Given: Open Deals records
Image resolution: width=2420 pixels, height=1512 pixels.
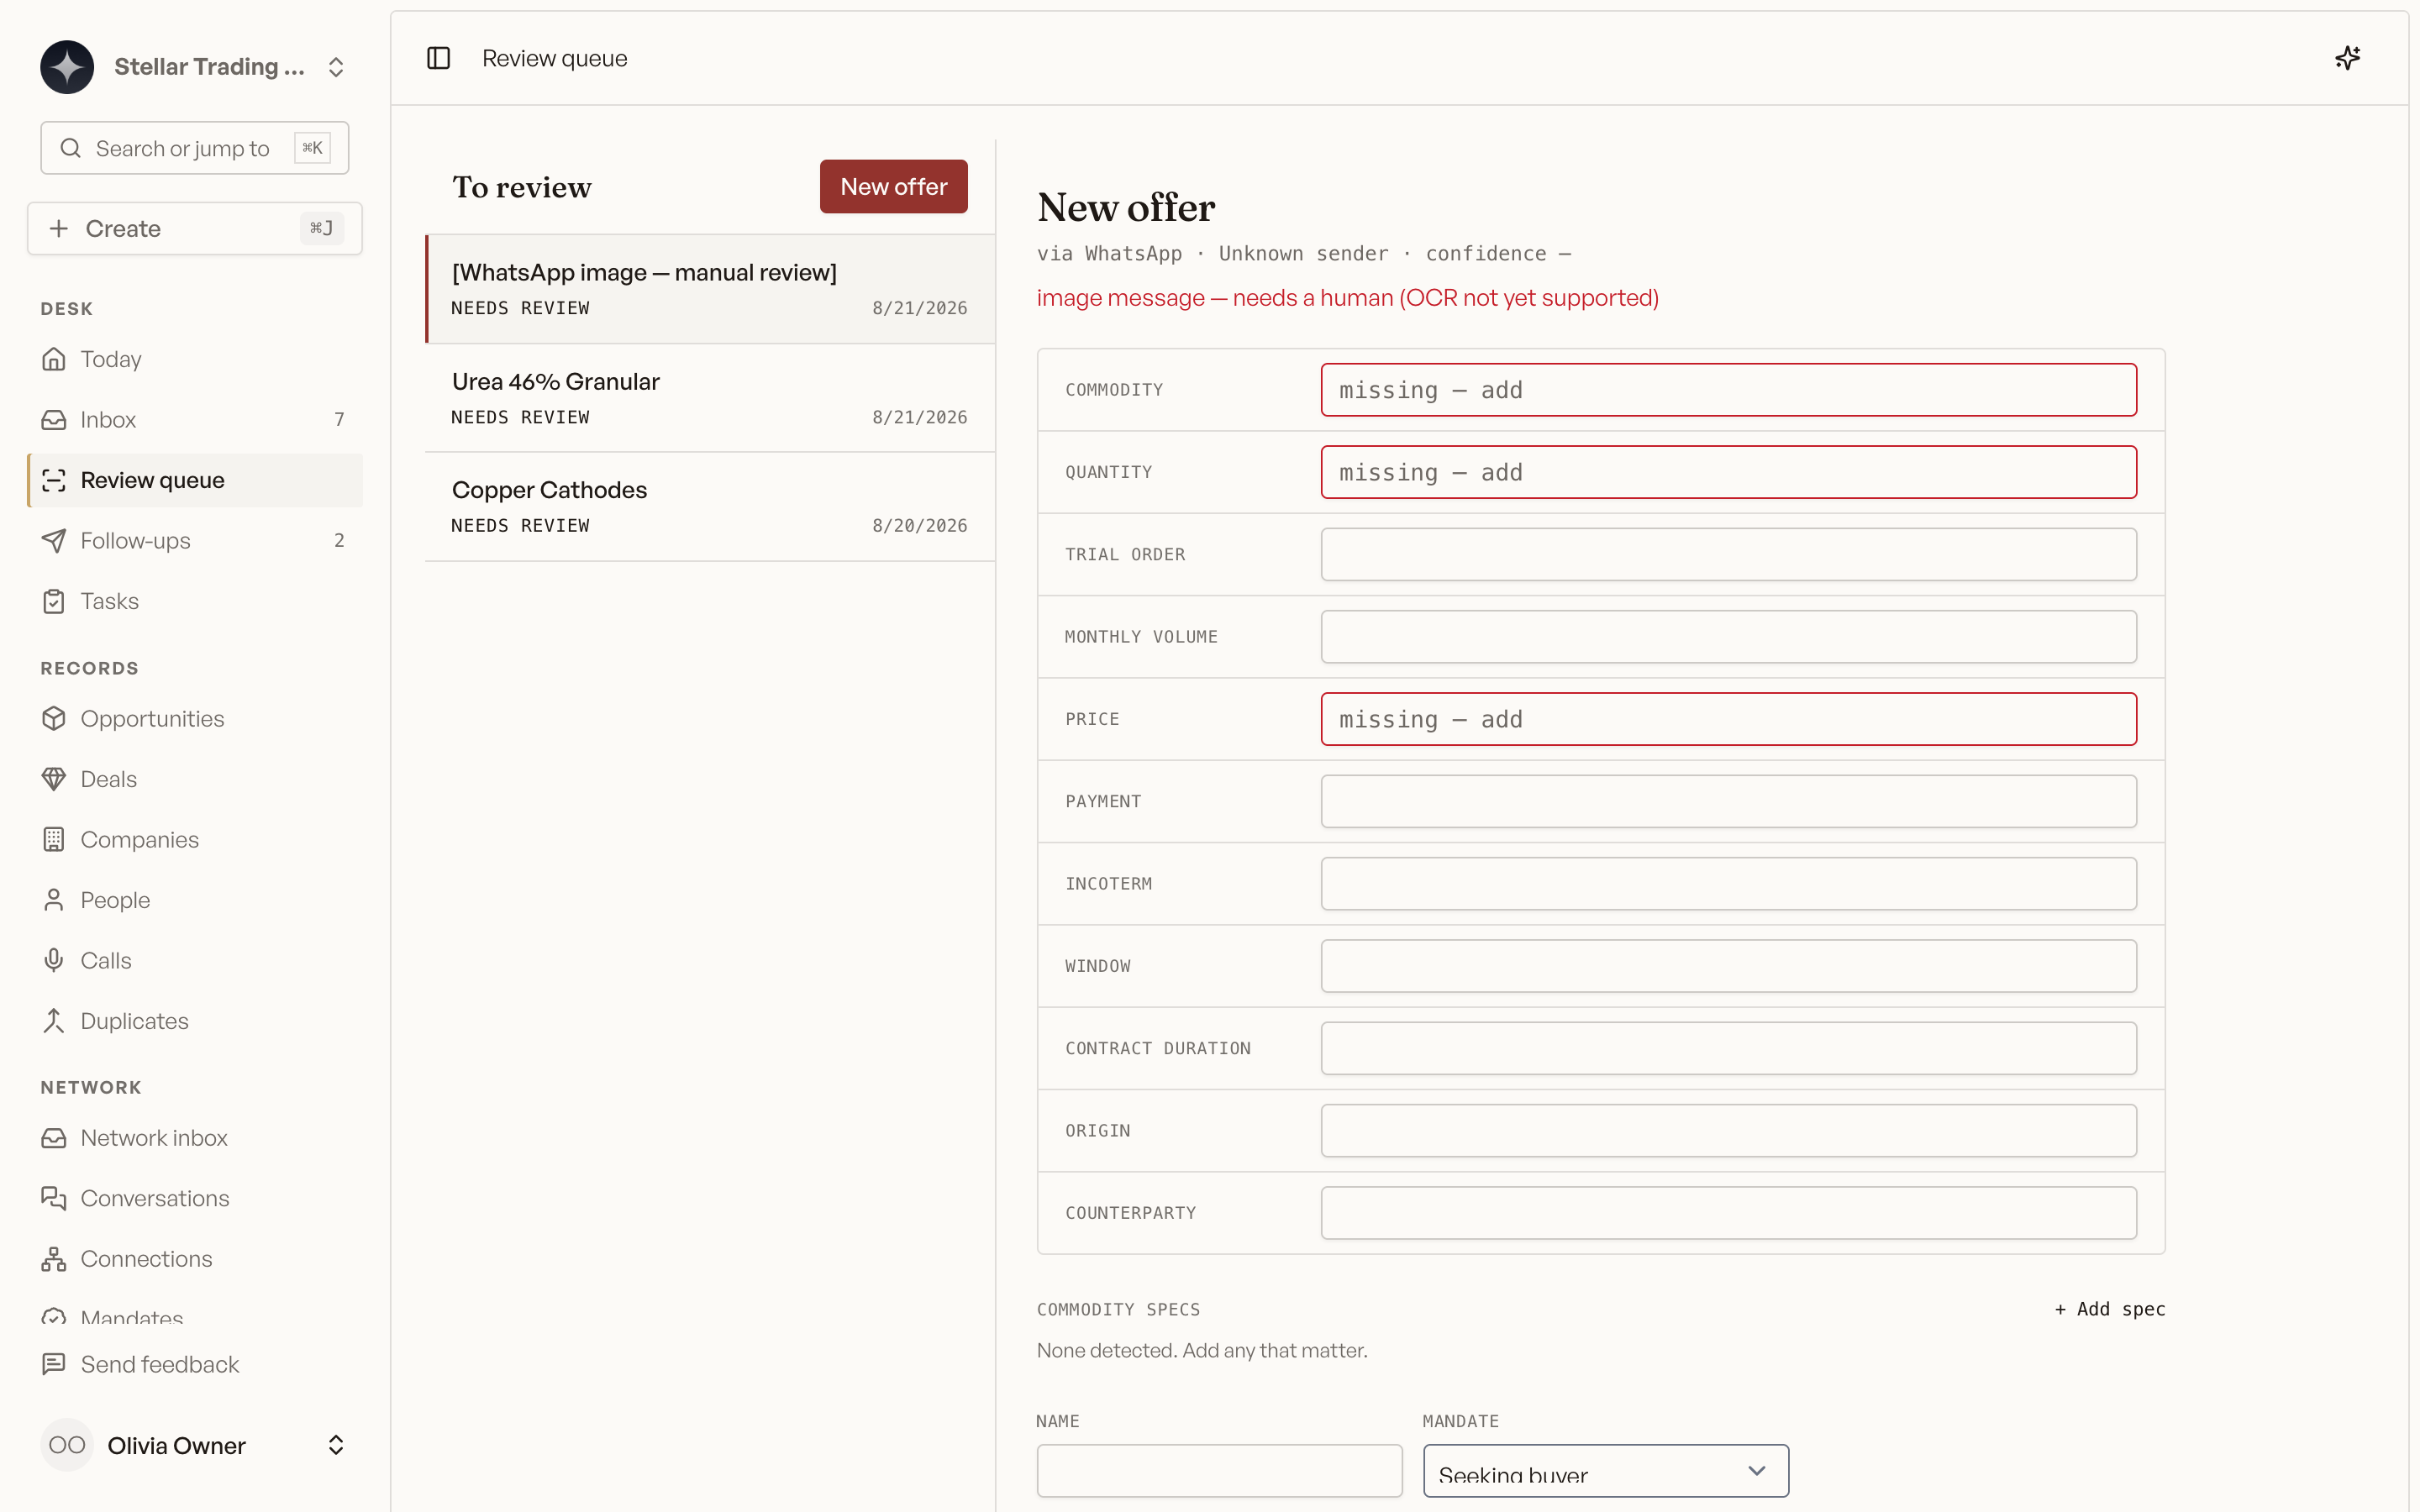Looking at the screenshot, I should [x=195, y=779].
